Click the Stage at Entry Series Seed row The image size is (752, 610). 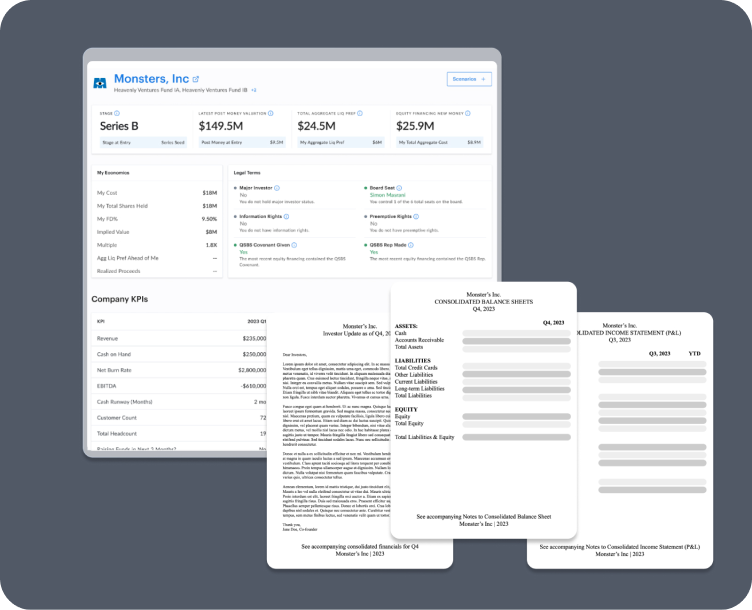(143, 142)
